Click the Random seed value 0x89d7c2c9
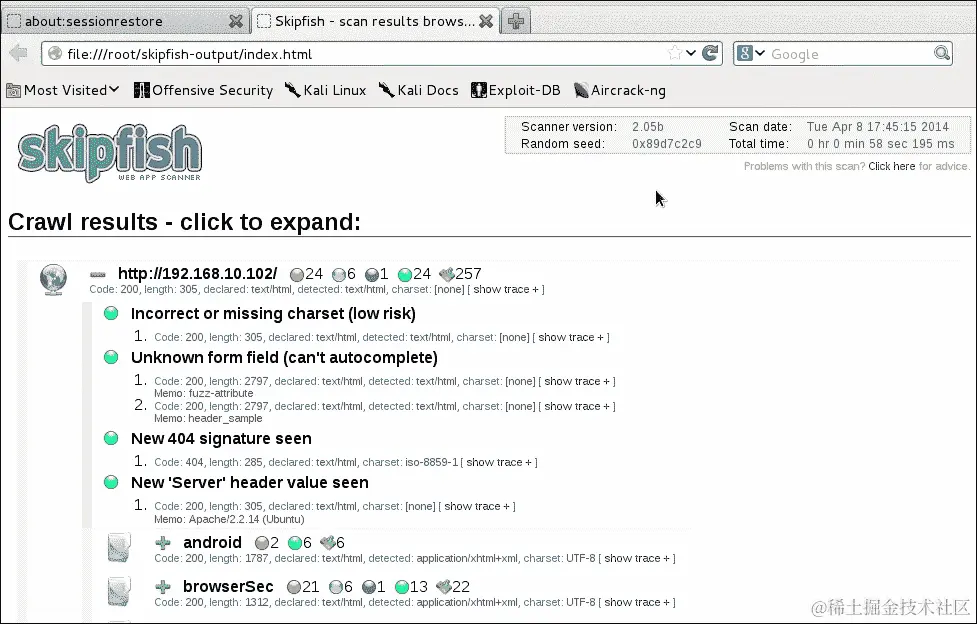Screen dimensions: 977x624 click(x=667, y=144)
